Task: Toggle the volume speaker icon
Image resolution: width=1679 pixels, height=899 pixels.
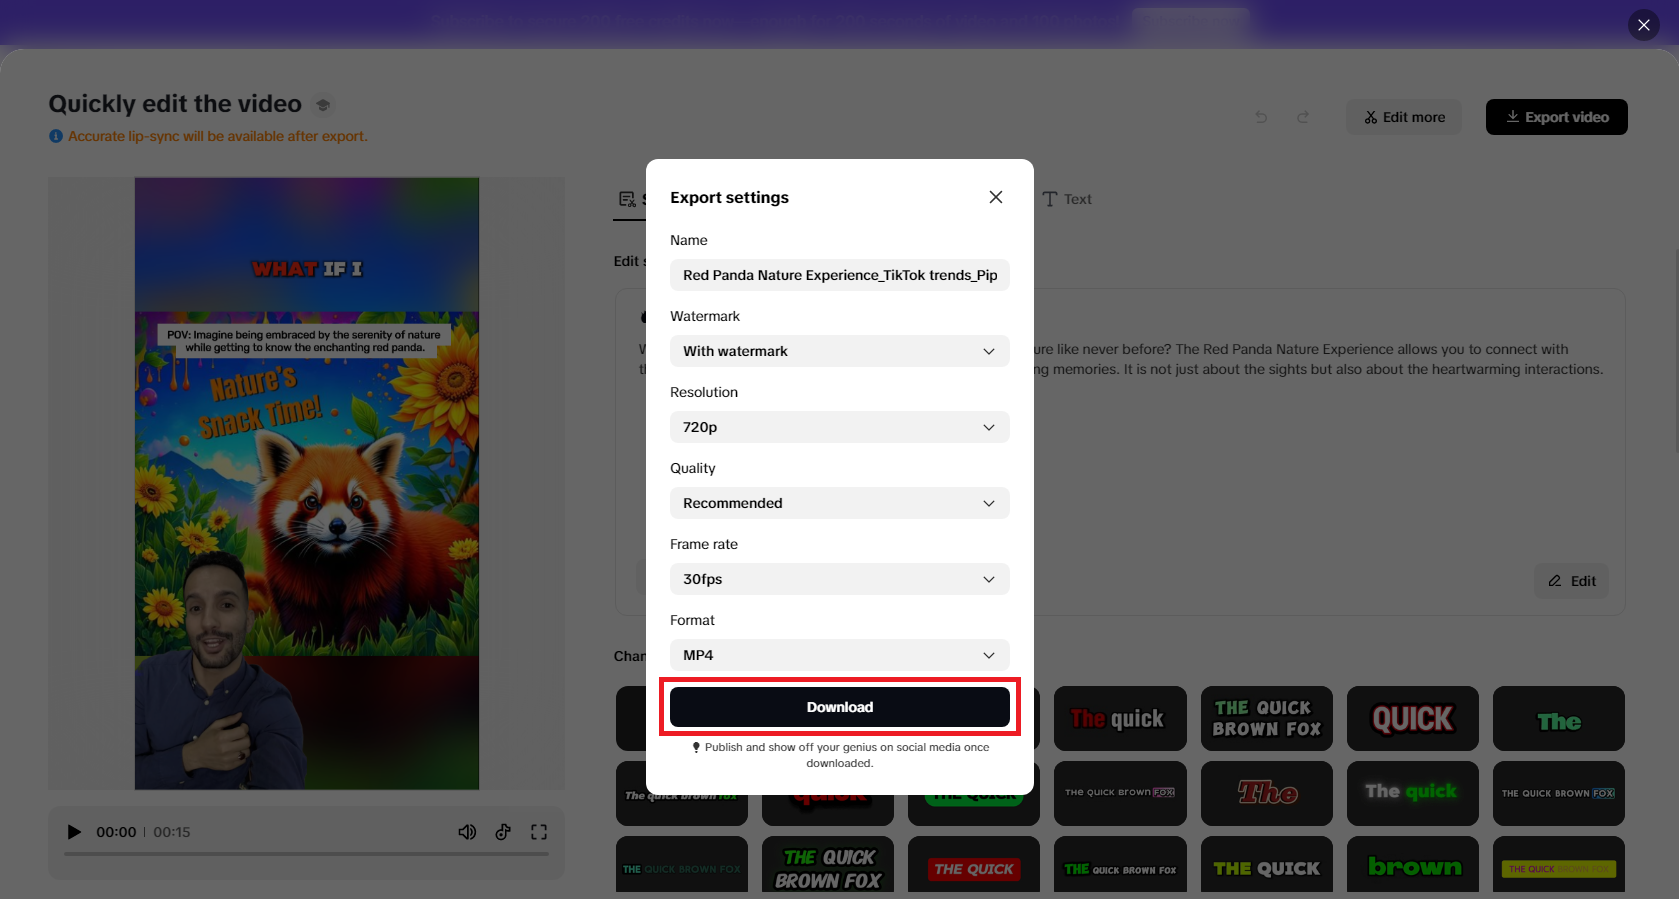Action: (467, 832)
